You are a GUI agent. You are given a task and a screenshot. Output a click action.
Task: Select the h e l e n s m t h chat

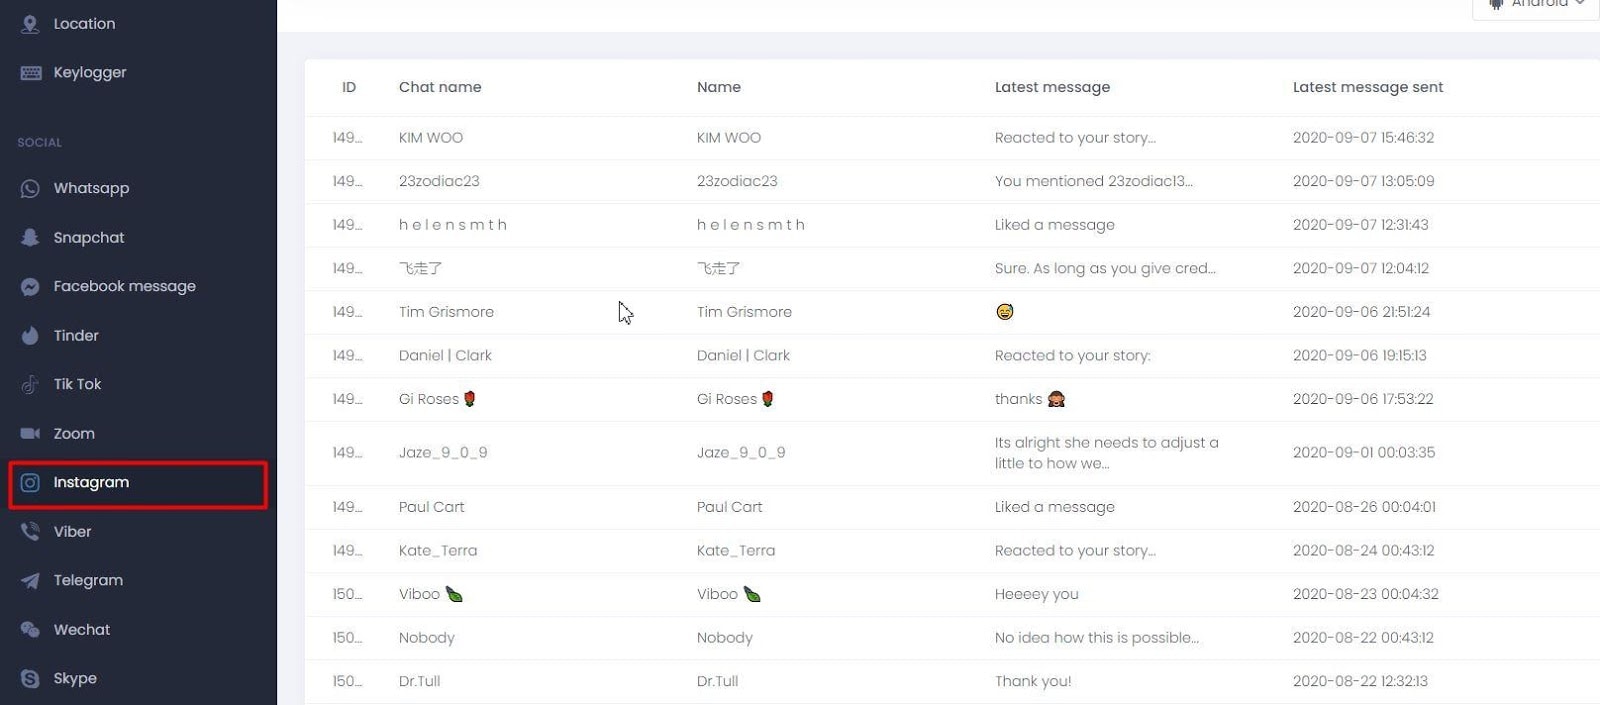(453, 225)
